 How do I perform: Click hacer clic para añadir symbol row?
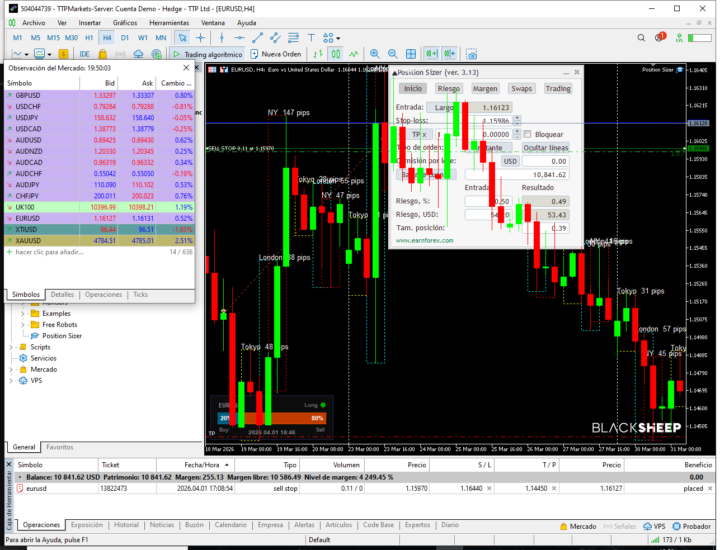point(50,252)
